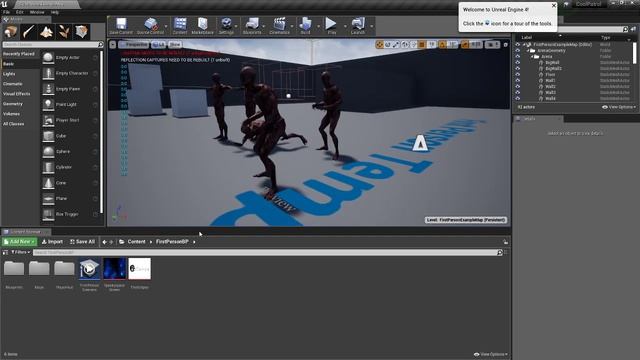The width and height of the screenshot is (640, 360).
Task: Click the Cylinder shape icon
Action: coord(48,167)
